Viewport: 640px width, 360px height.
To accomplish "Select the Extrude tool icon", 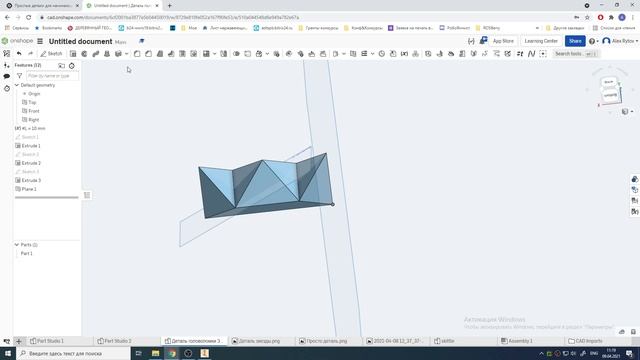I will click(x=73, y=53).
